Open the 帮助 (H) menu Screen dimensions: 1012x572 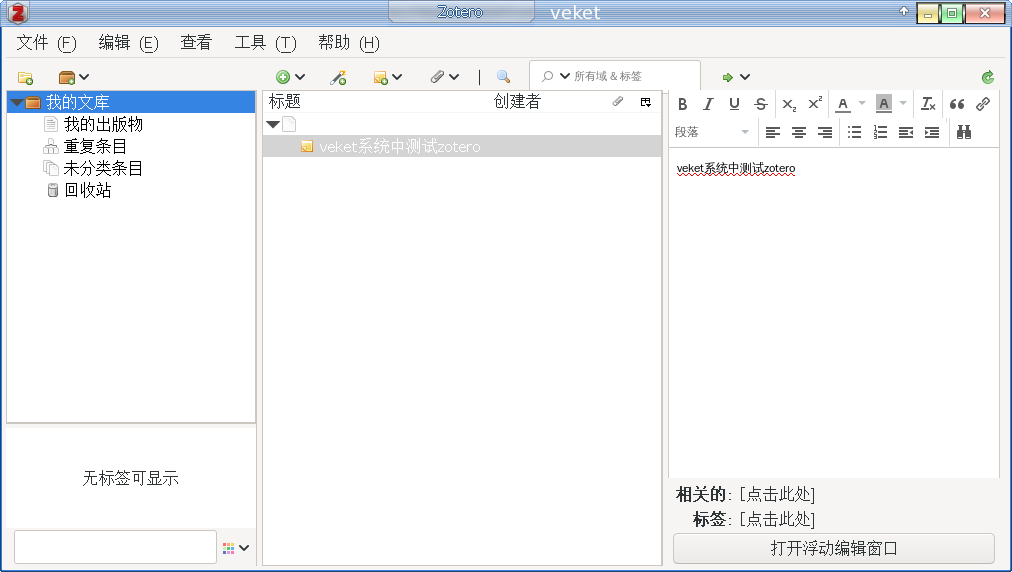tap(349, 43)
